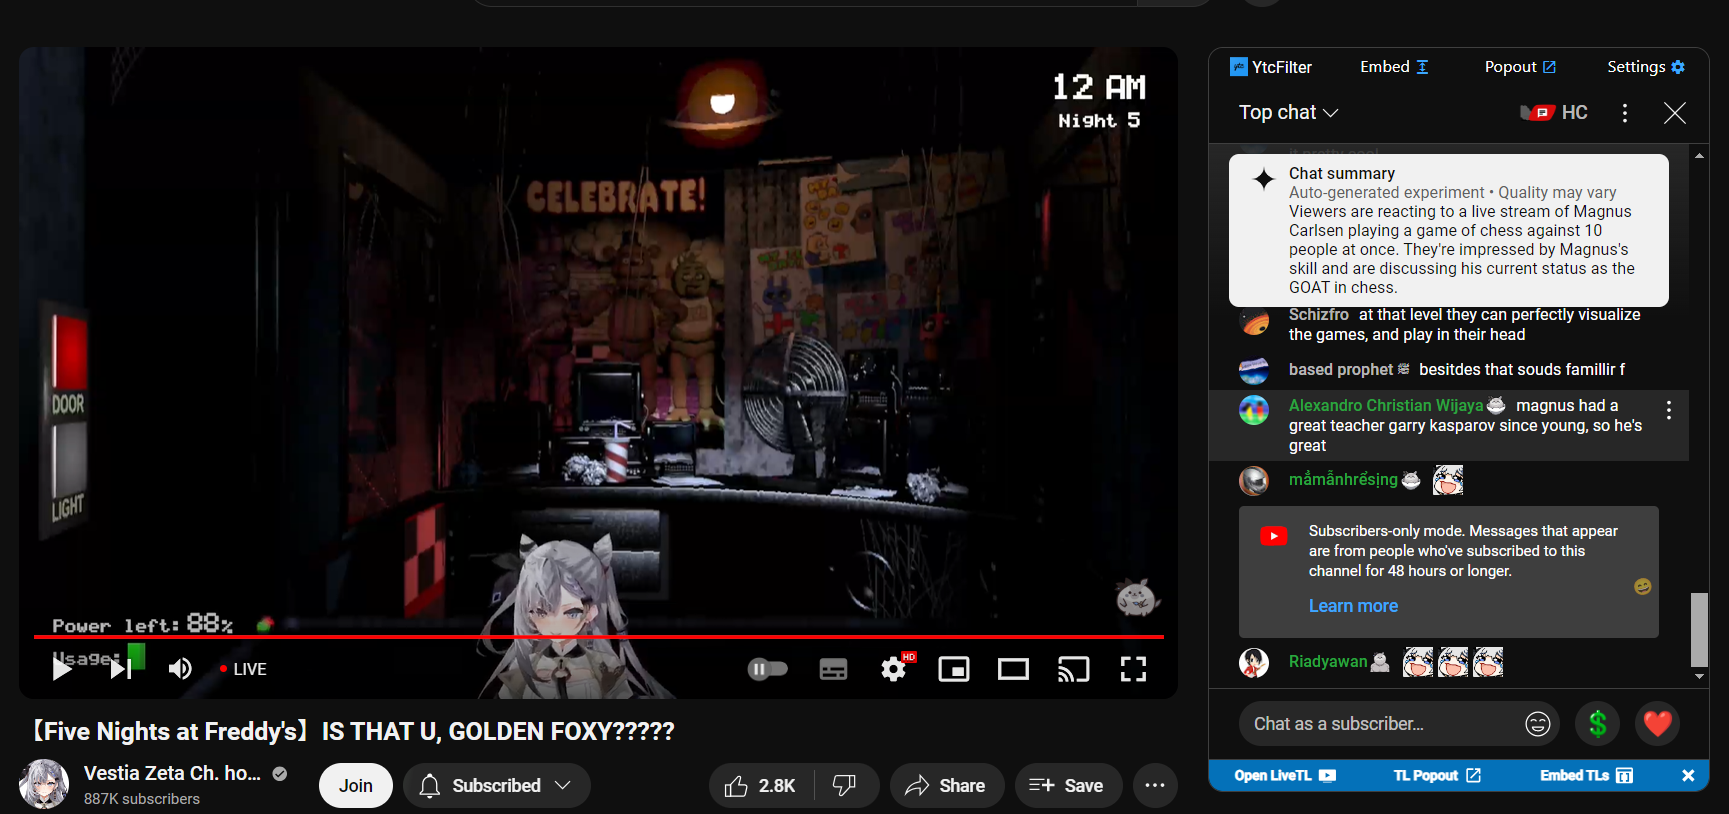This screenshot has height=814, width=1729.
Task: Toggle subtitles closed captions button
Action: 833,669
